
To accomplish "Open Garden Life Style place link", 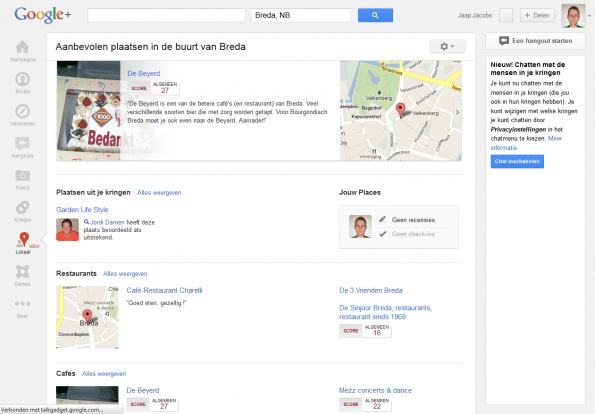I will [82, 209].
